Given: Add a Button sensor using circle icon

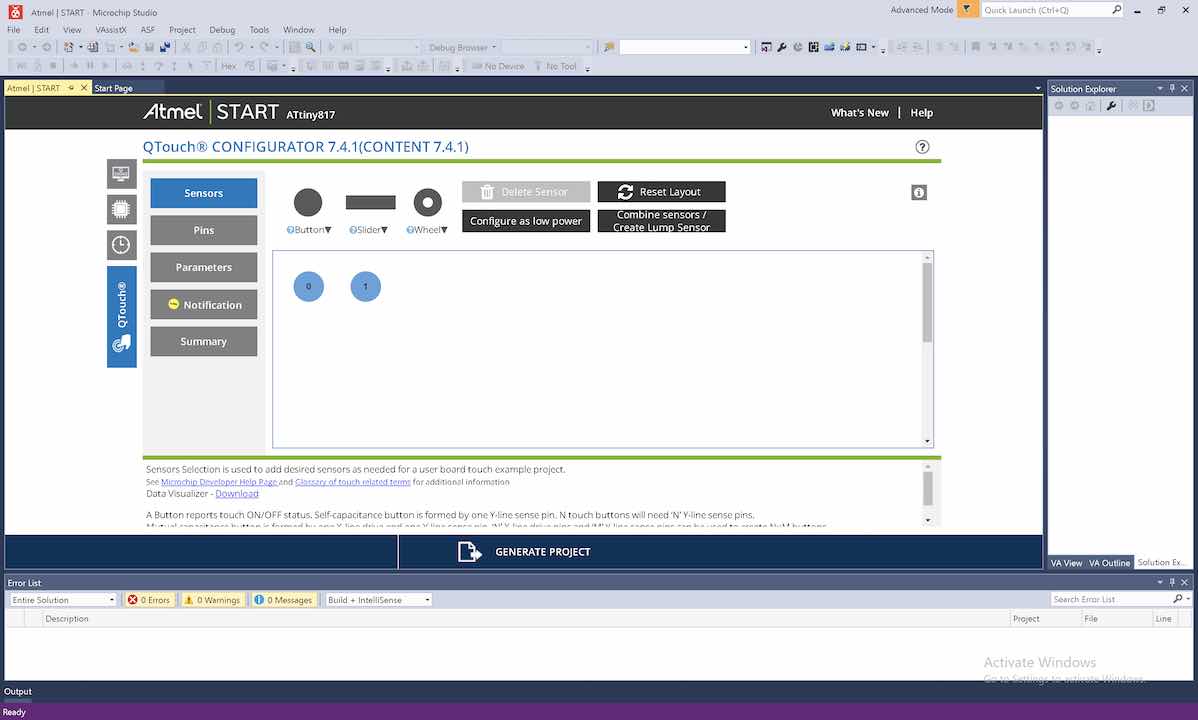Looking at the screenshot, I should (308, 202).
